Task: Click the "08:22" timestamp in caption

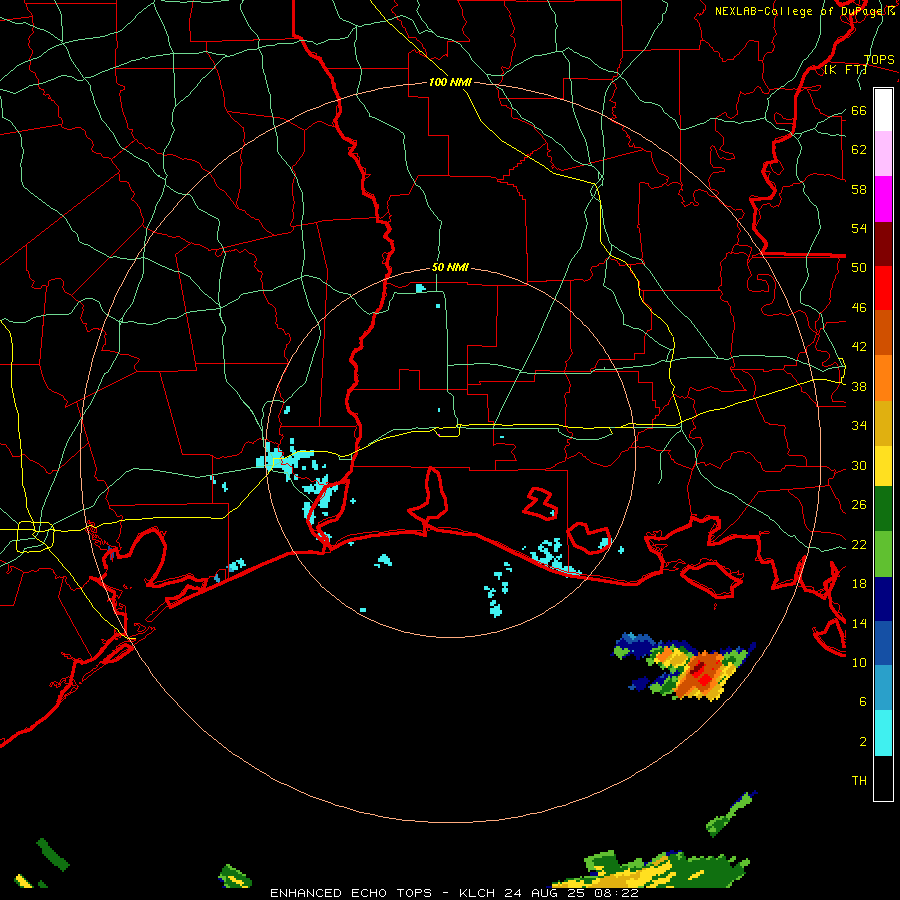Action: coord(616,893)
